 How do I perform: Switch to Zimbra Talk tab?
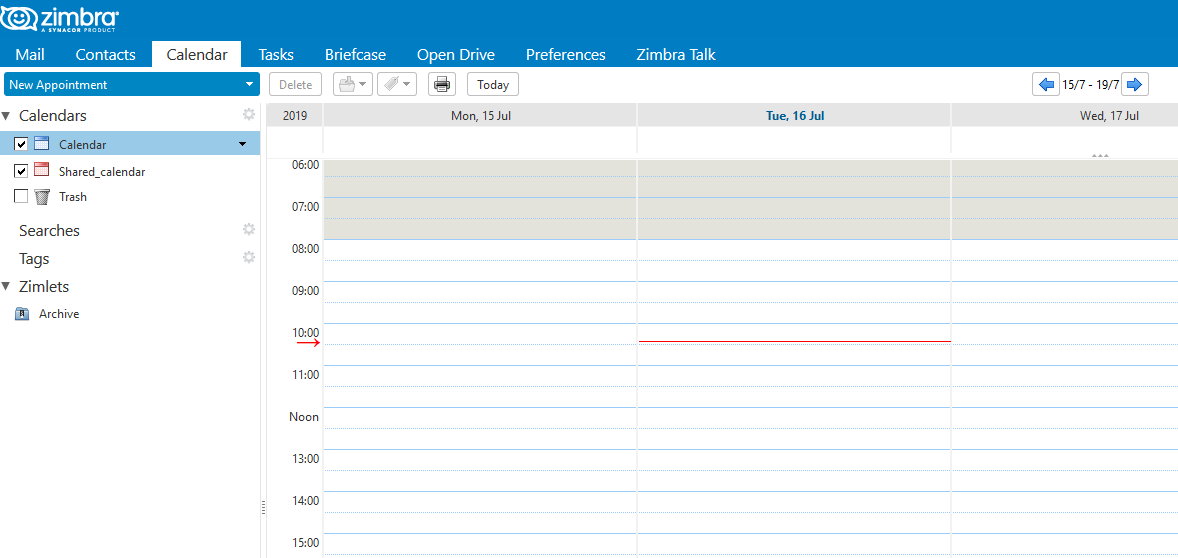(675, 55)
